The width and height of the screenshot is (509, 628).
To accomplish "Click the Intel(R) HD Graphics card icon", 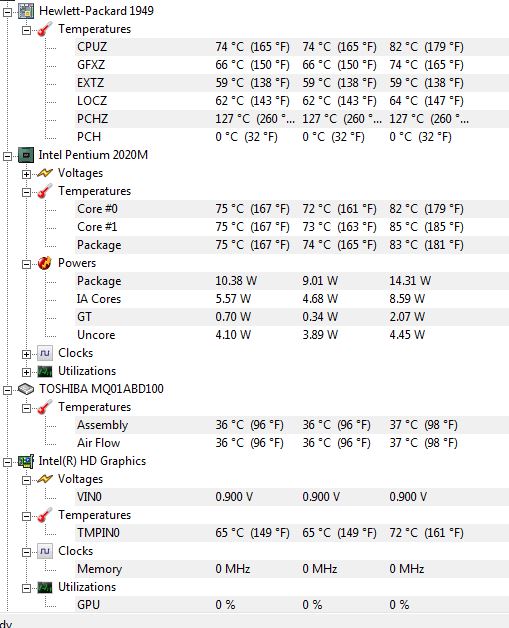I will point(26,462).
